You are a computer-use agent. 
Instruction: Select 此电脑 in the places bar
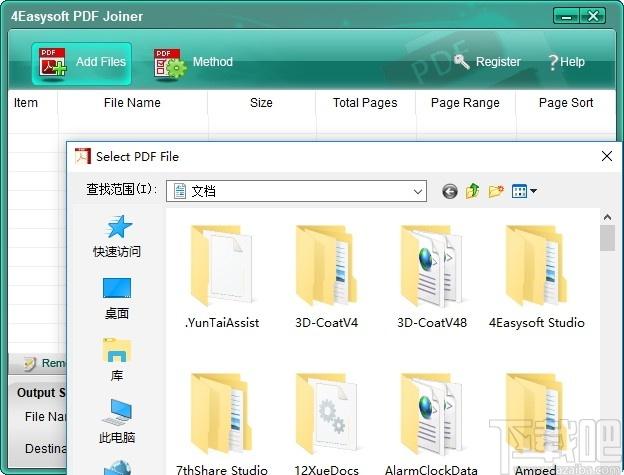(x=117, y=421)
